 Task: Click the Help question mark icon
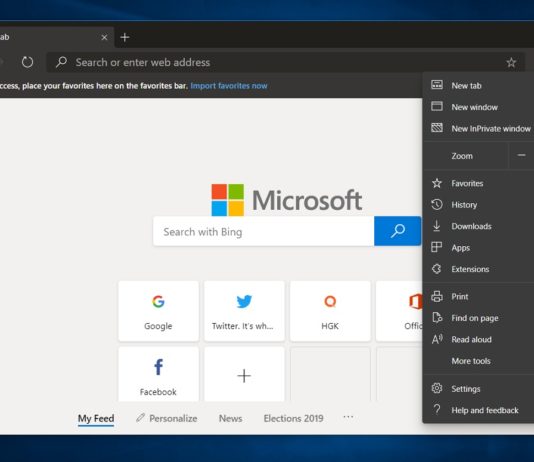[x=437, y=410]
